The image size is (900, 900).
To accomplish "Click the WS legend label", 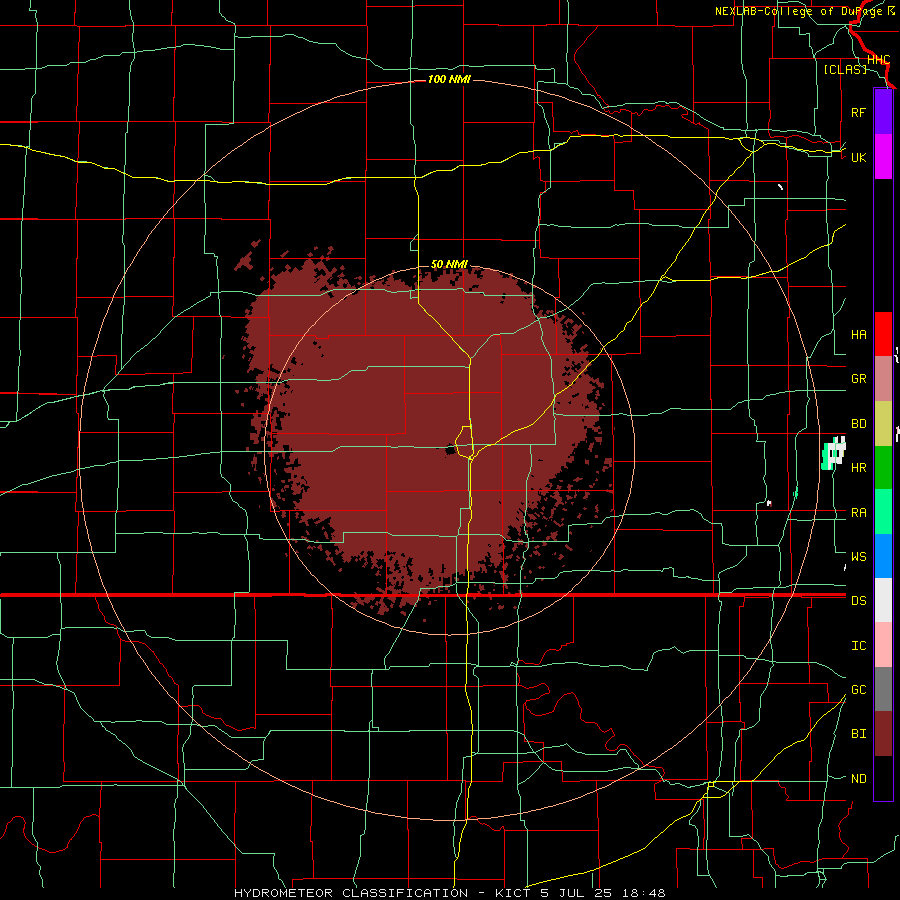I will click(x=858, y=557).
